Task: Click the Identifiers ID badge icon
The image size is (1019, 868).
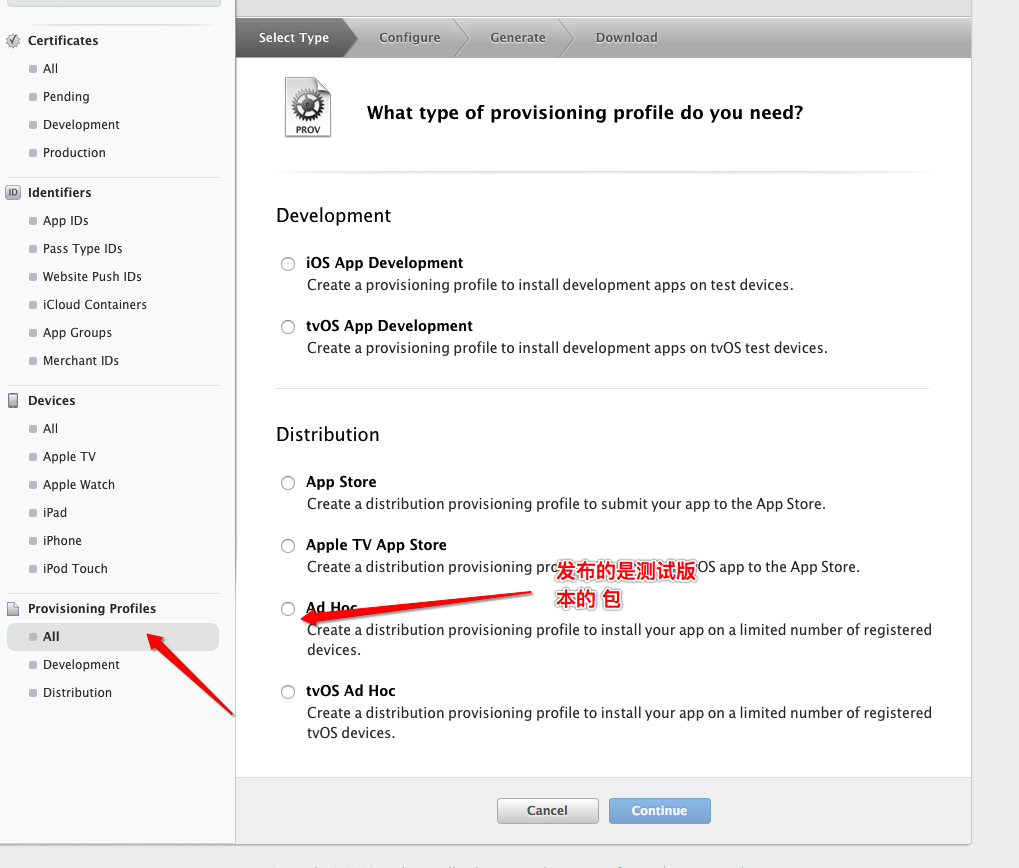Action: 13,192
